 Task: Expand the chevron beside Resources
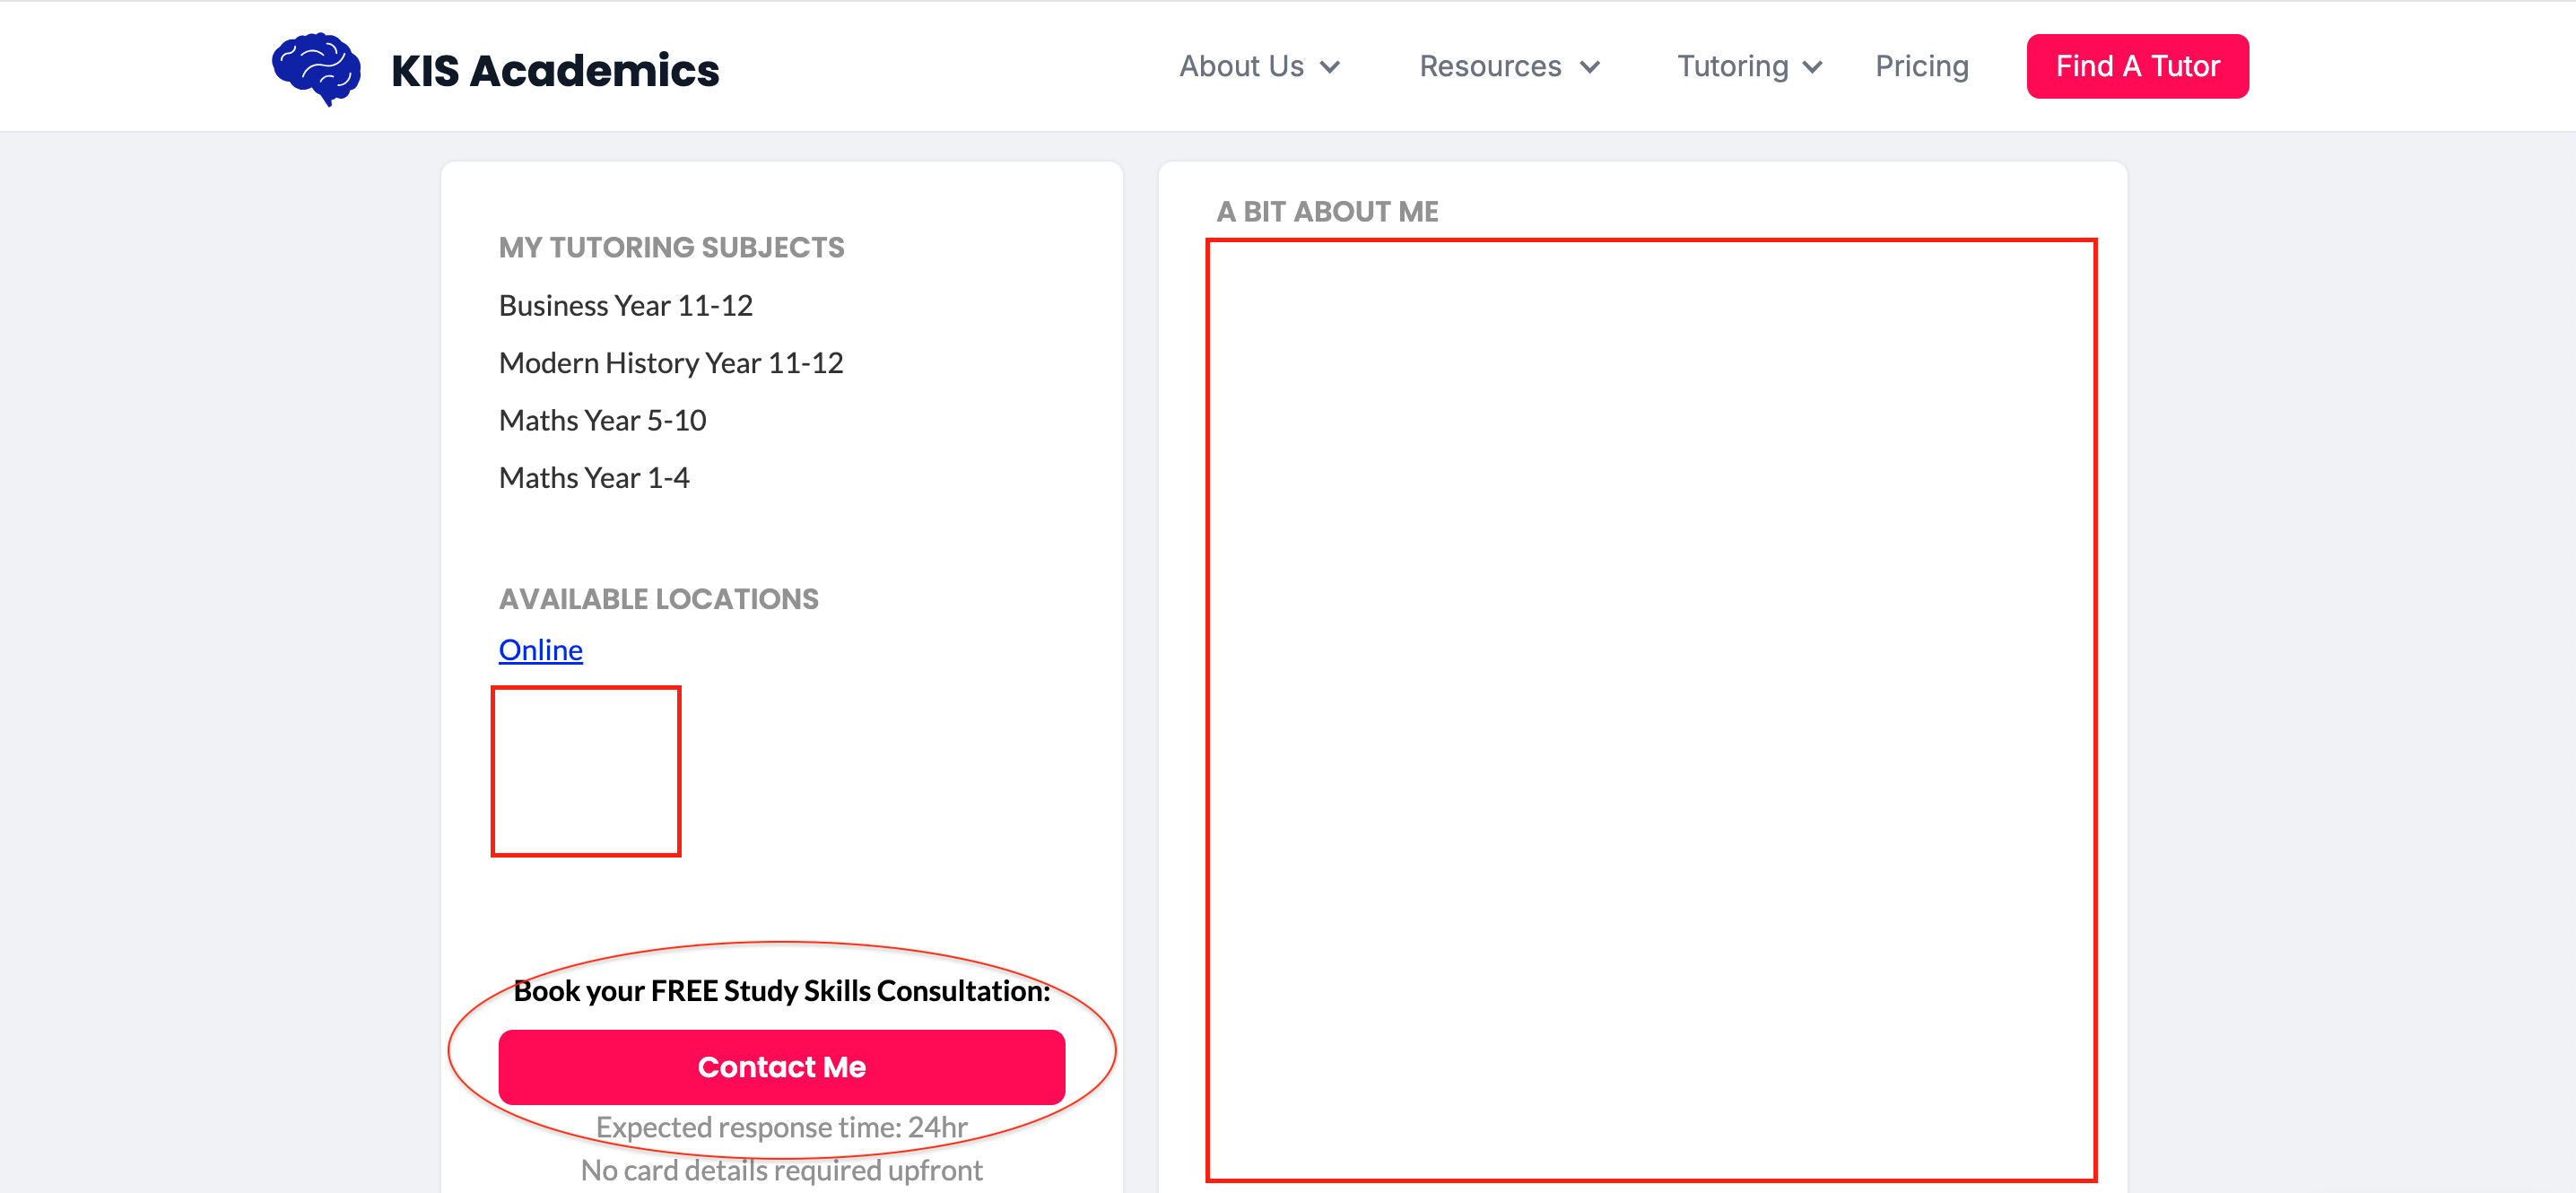tap(1590, 67)
